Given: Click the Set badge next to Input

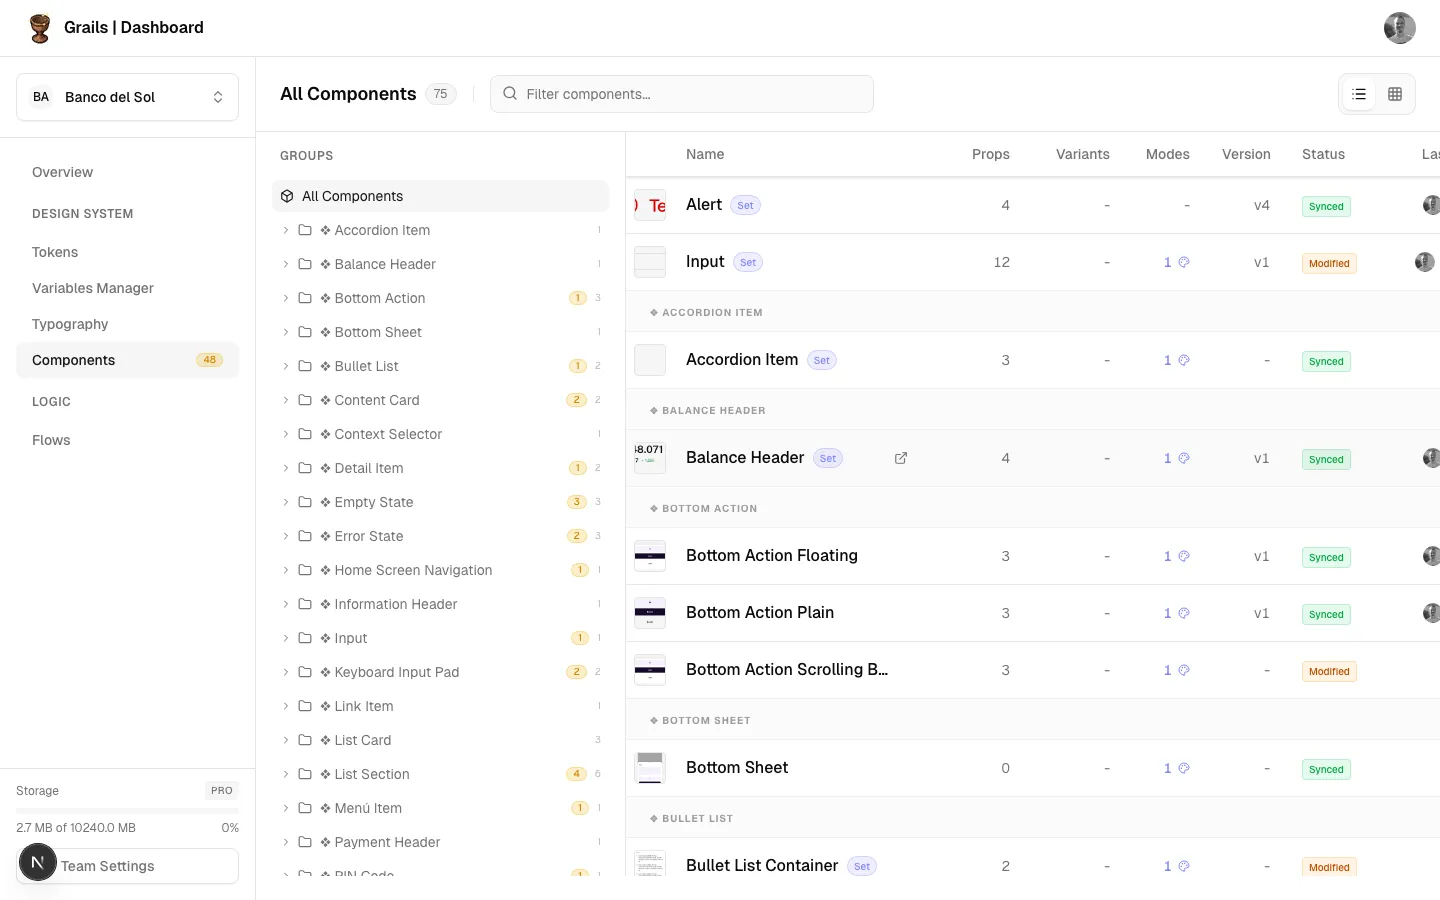Looking at the screenshot, I should coord(748,262).
